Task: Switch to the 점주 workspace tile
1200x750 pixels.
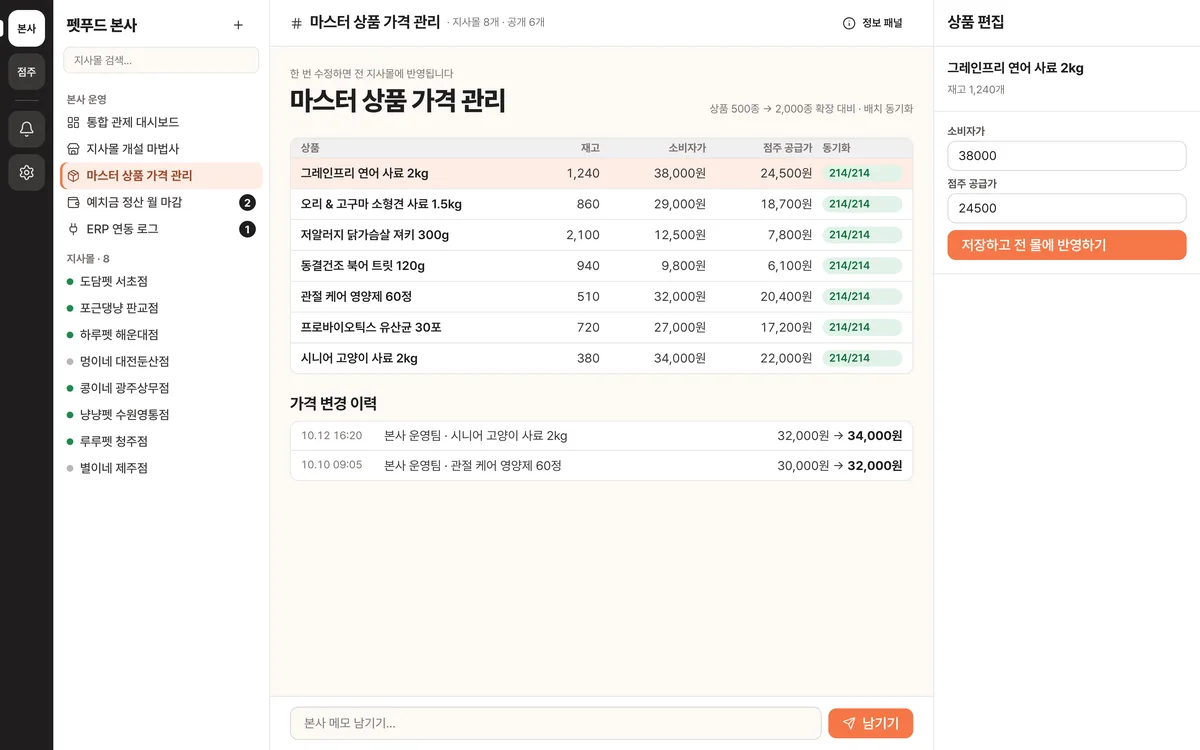Action: point(27,72)
